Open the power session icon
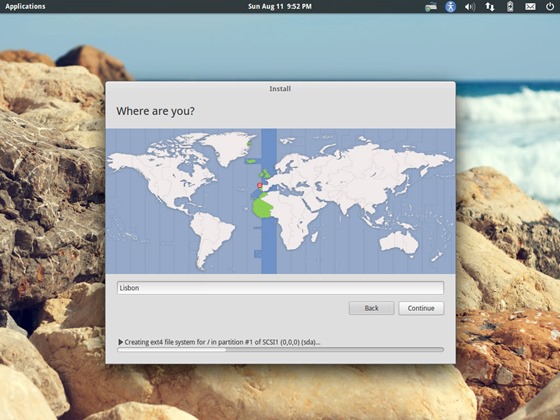This screenshot has width=560, height=420. [550, 6]
